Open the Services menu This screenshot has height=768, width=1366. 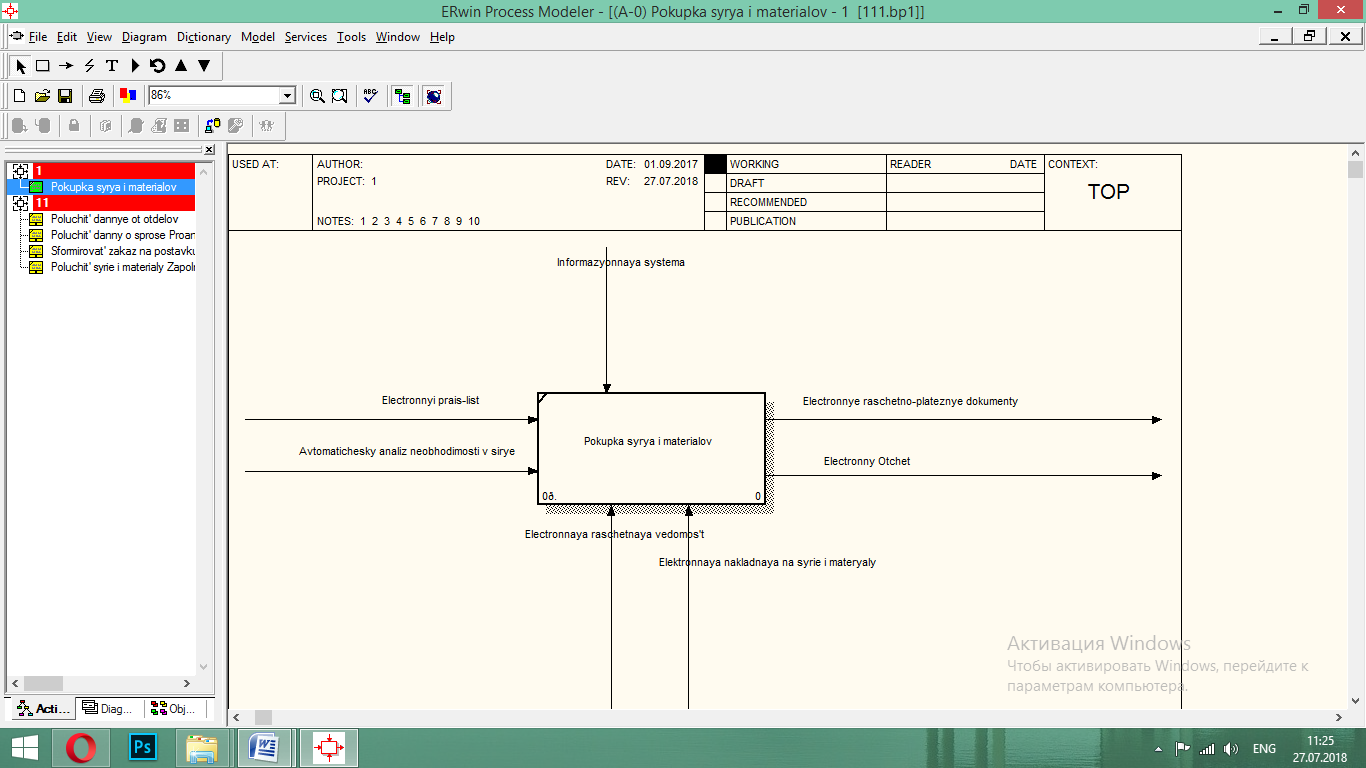[306, 37]
